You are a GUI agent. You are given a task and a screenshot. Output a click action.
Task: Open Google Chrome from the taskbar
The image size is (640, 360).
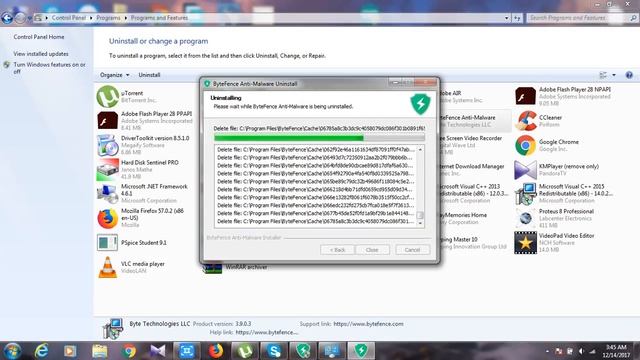[x=129, y=351]
